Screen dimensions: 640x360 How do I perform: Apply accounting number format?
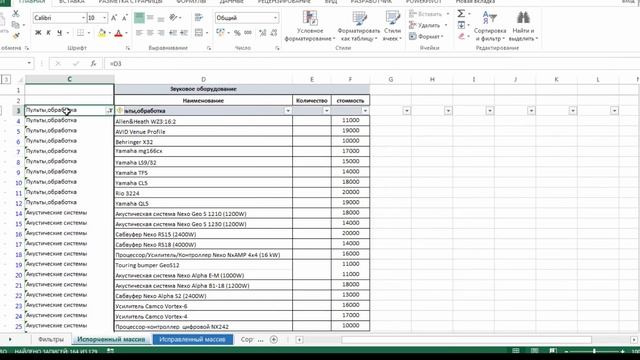pos(220,33)
